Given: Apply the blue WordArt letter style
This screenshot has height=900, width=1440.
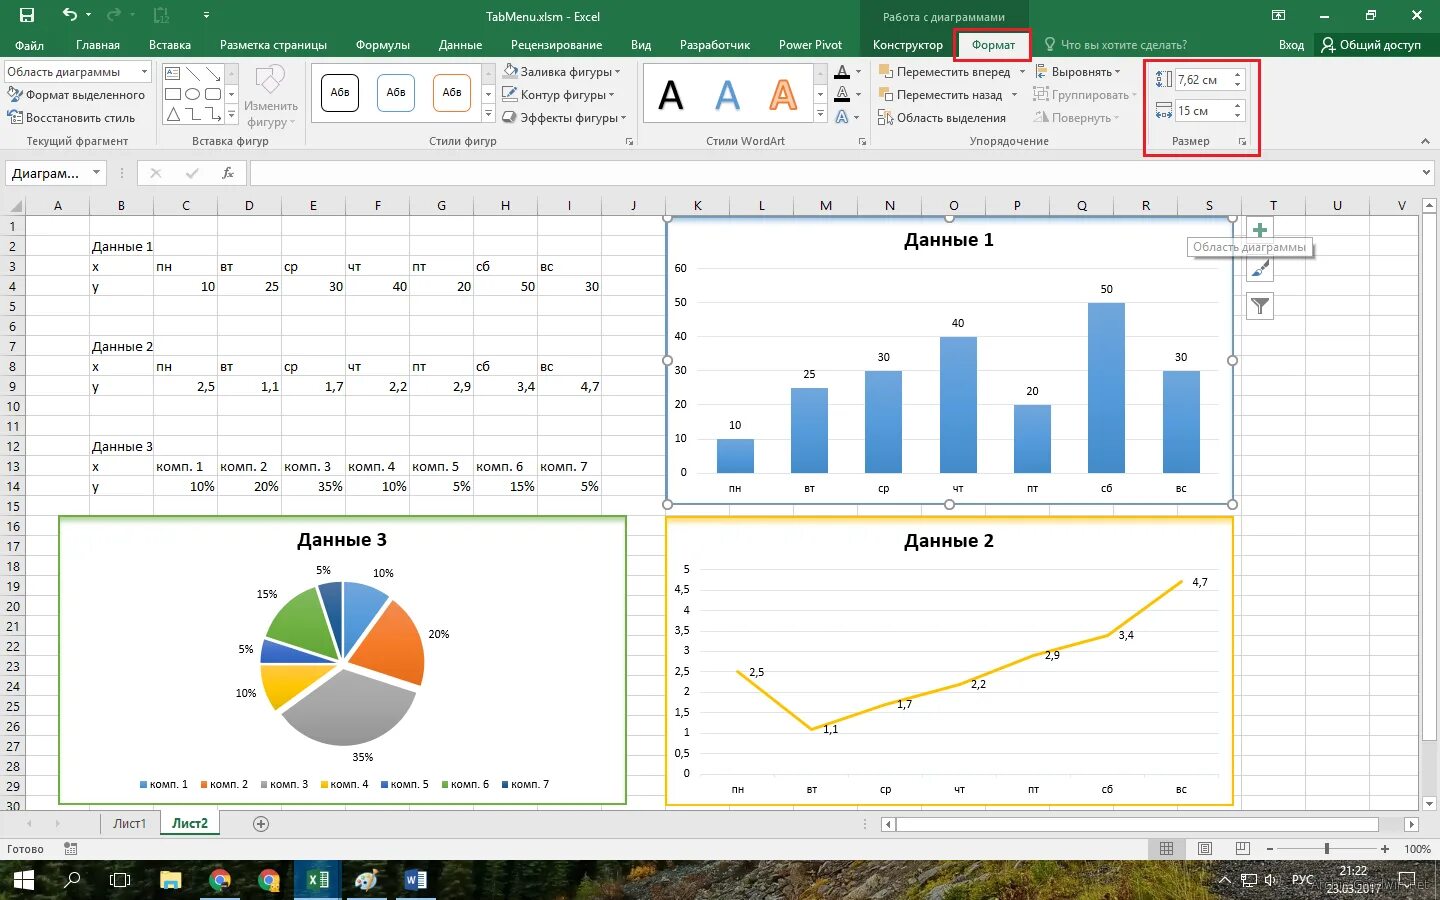Looking at the screenshot, I should tap(727, 95).
